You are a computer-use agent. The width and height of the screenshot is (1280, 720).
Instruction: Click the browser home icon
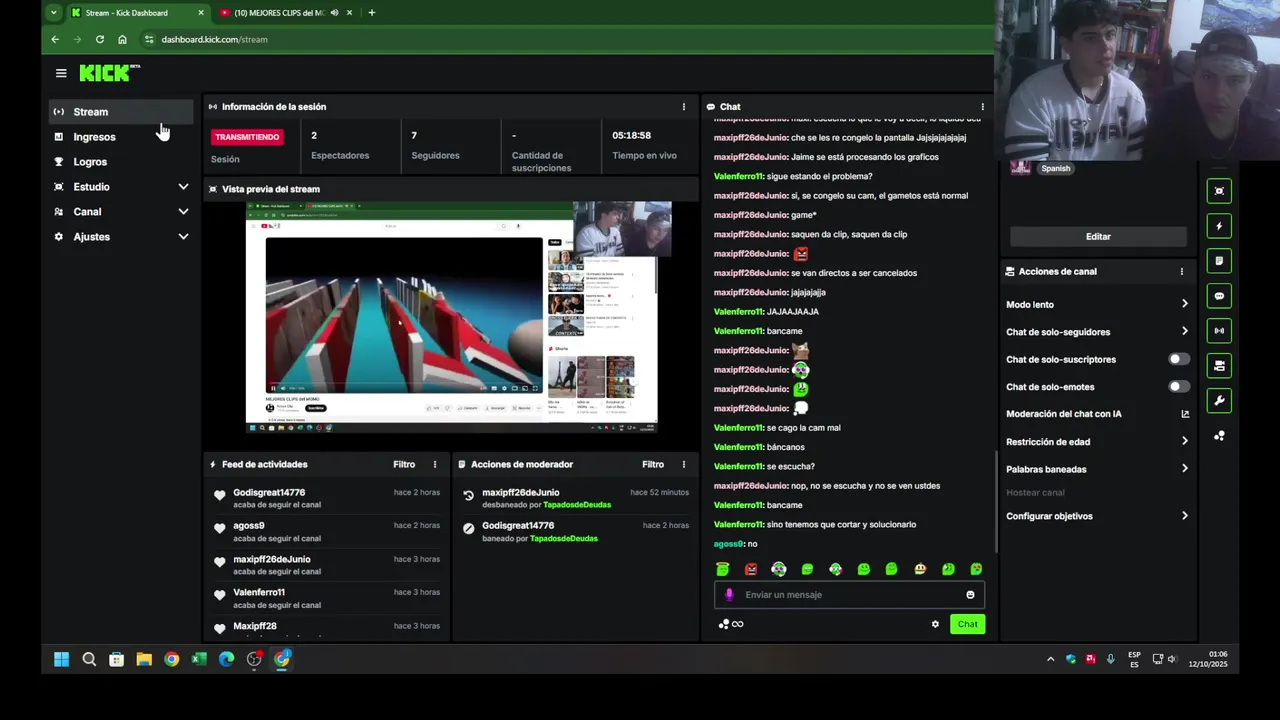pyautogui.click(x=122, y=39)
